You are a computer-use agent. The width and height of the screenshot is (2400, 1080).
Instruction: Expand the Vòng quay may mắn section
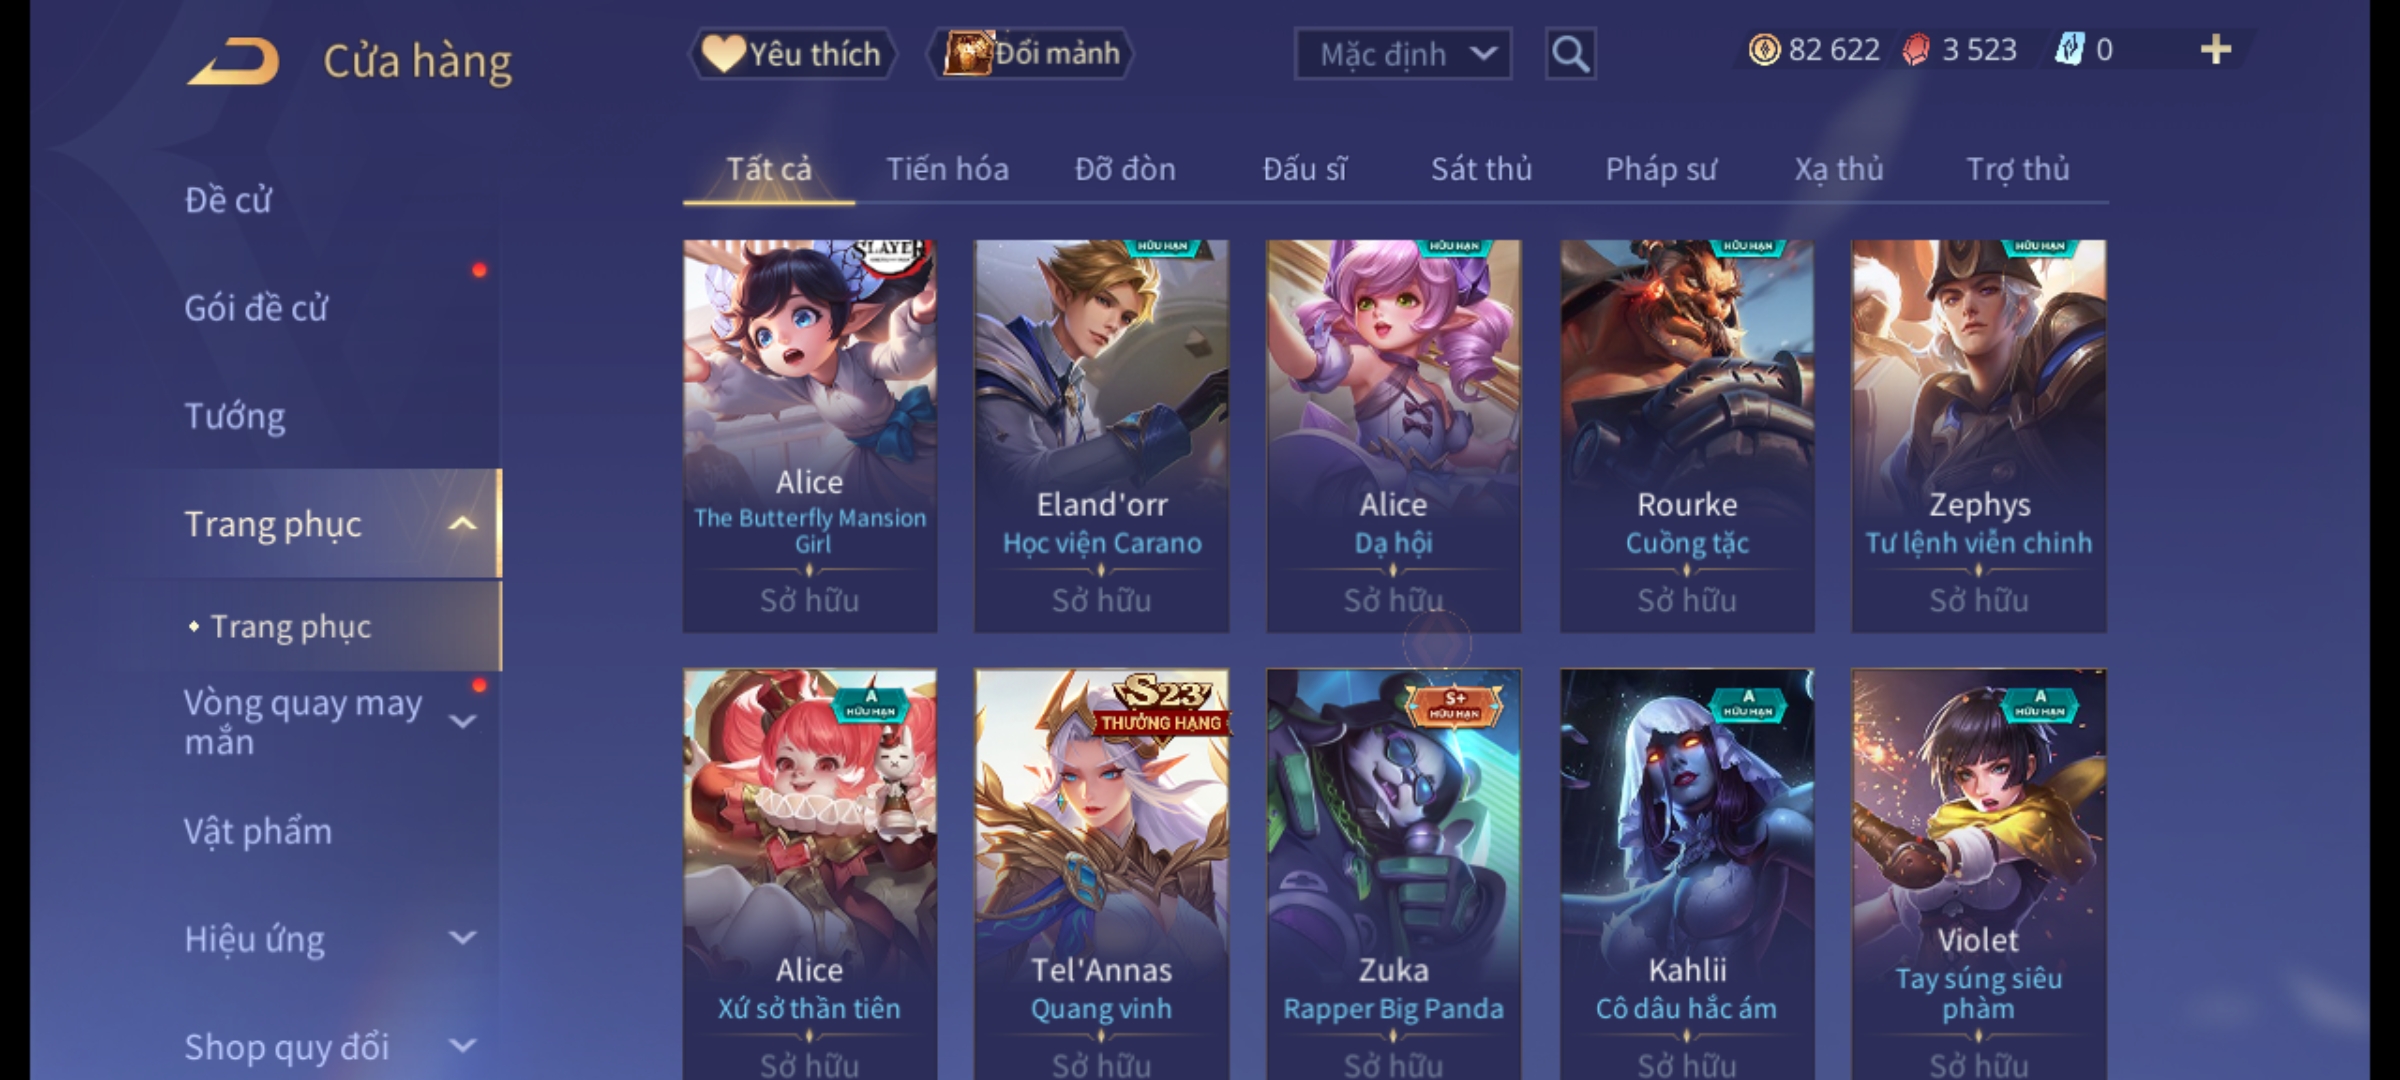click(x=462, y=721)
